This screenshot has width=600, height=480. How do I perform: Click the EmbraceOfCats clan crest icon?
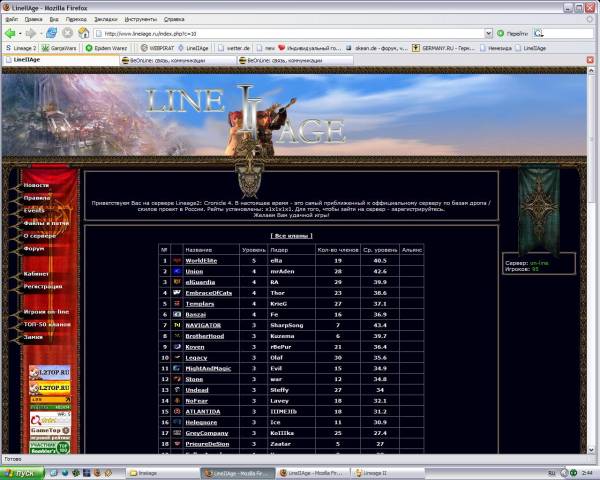177,293
